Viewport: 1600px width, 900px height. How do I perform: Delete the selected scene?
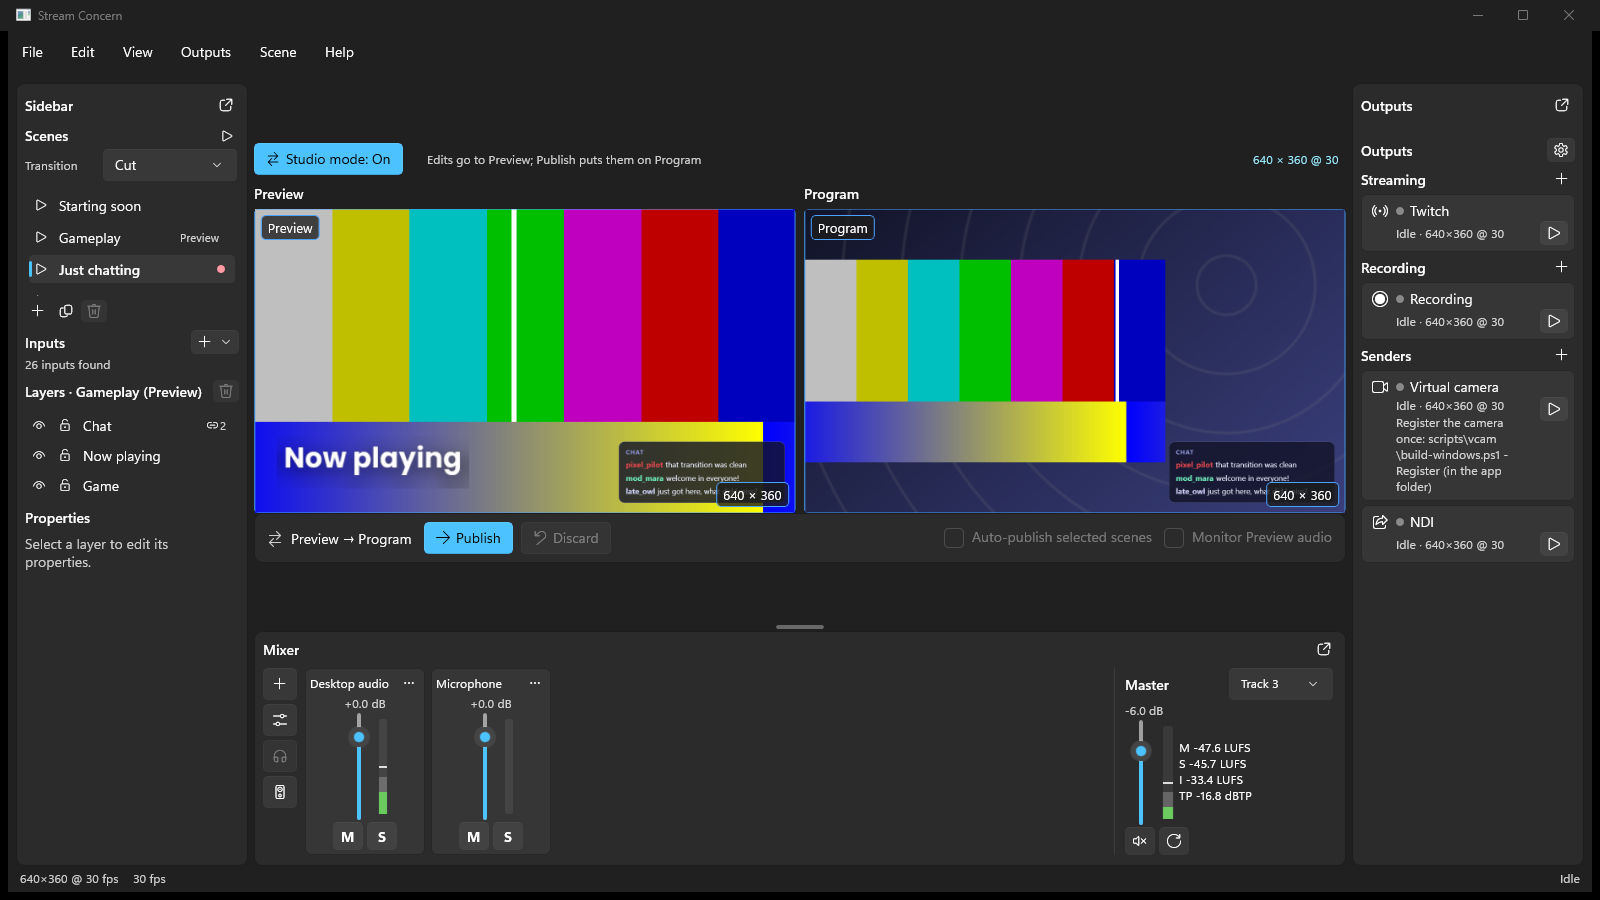(94, 311)
